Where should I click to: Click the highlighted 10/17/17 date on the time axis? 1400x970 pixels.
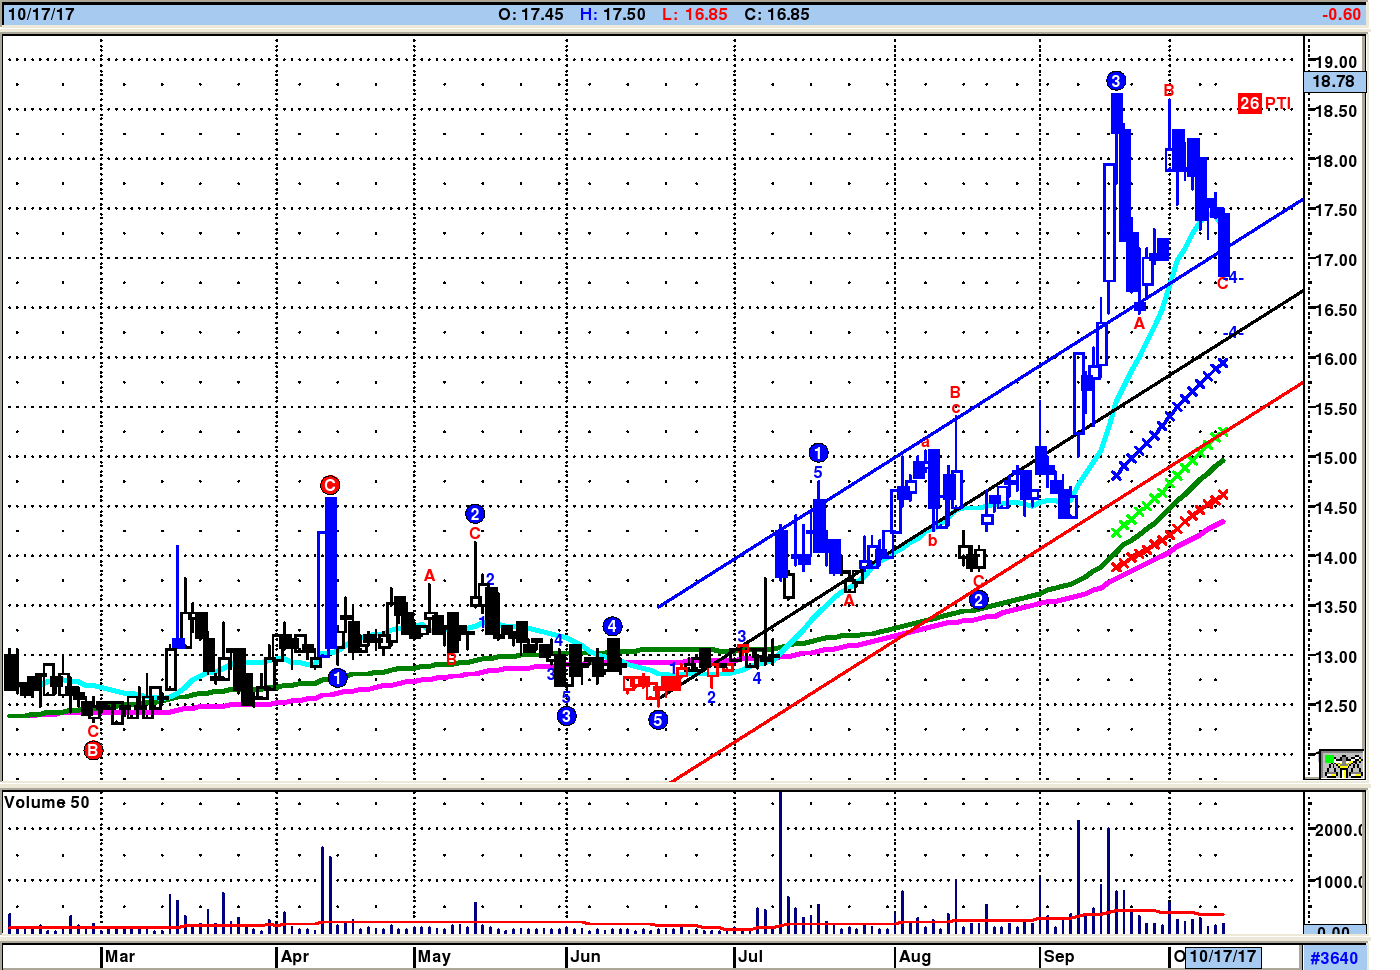click(x=1222, y=956)
